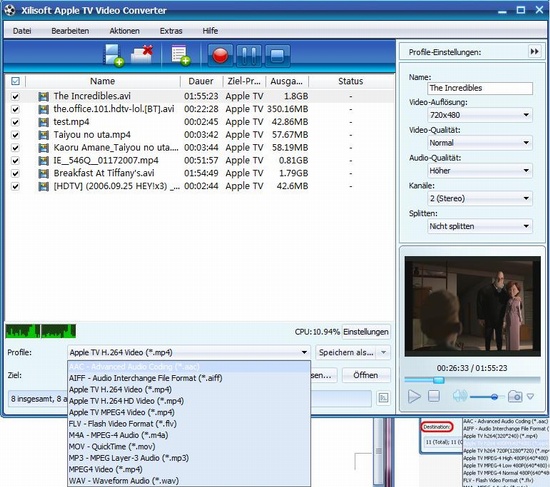Screen dimensions: 550x487
Task: Select AIFF - Audio Interchange File Format profile
Action: click(x=189, y=378)
